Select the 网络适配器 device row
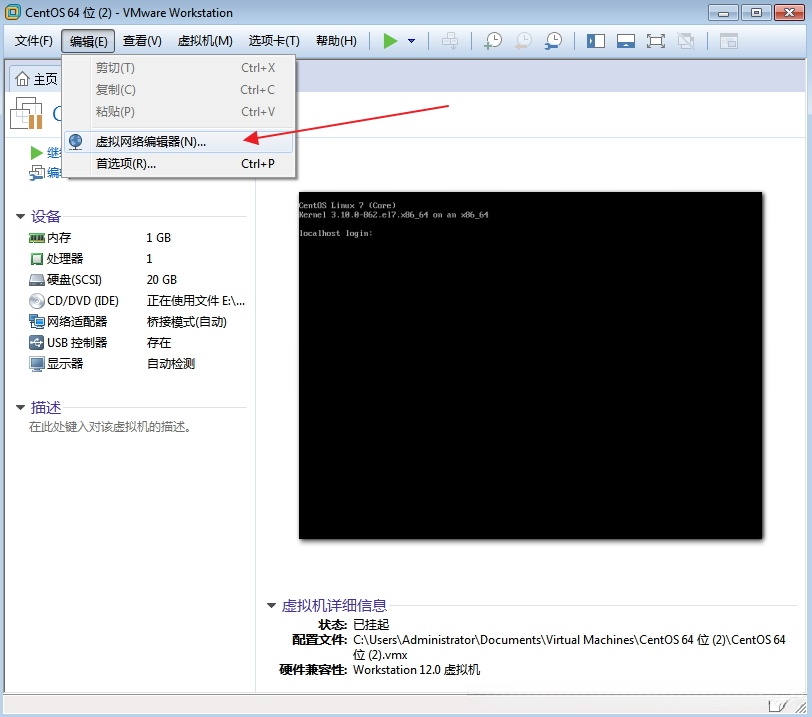Viewport: 812px width, 717px height. (137, 321)
